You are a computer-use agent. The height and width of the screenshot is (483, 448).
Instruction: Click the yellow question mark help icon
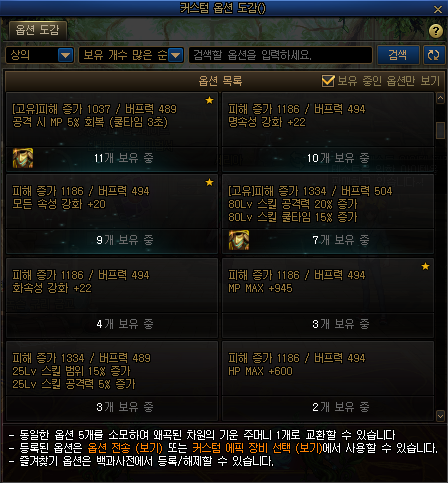tap(435, 31)
